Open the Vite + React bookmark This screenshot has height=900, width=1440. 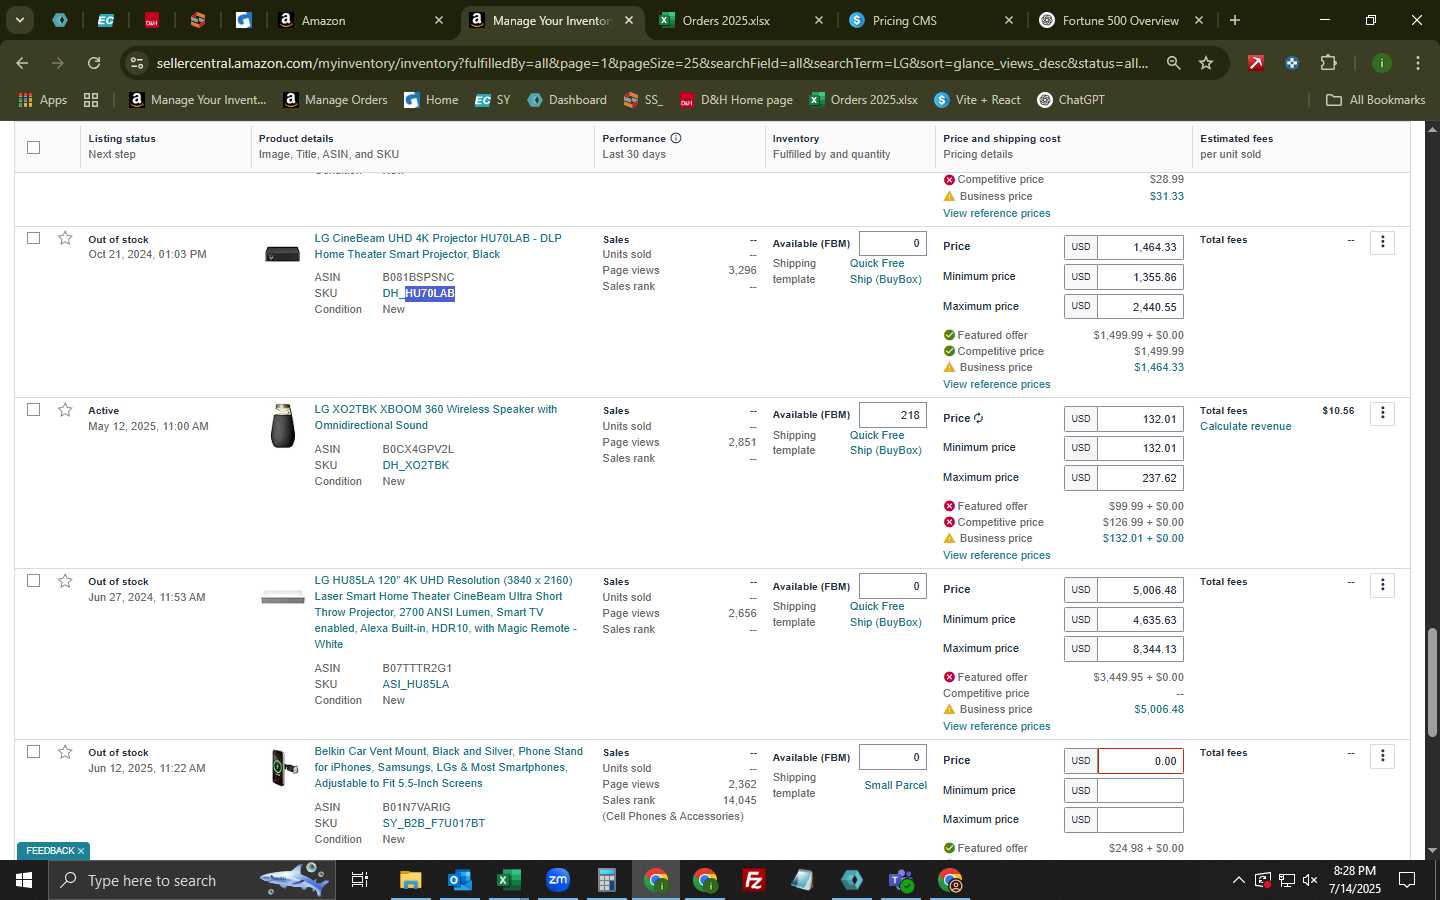coord(977,99)
